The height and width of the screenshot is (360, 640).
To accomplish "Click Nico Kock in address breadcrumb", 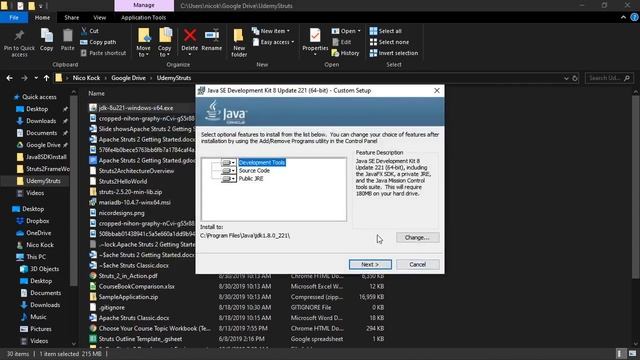I will pos(86,78).
